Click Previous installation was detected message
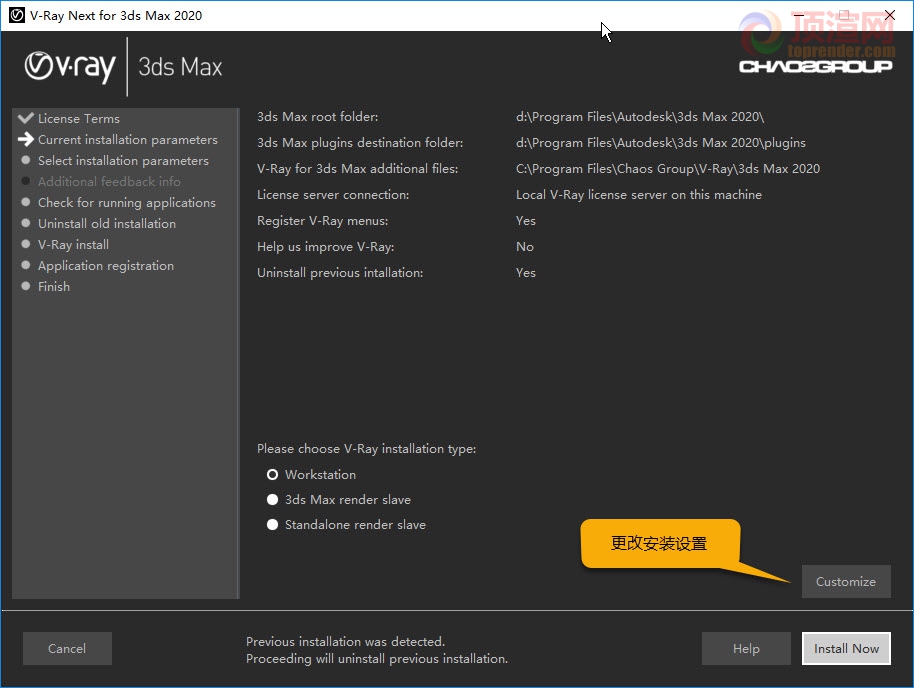This screenshot has width=914, height=688. [x=345, y=641]
